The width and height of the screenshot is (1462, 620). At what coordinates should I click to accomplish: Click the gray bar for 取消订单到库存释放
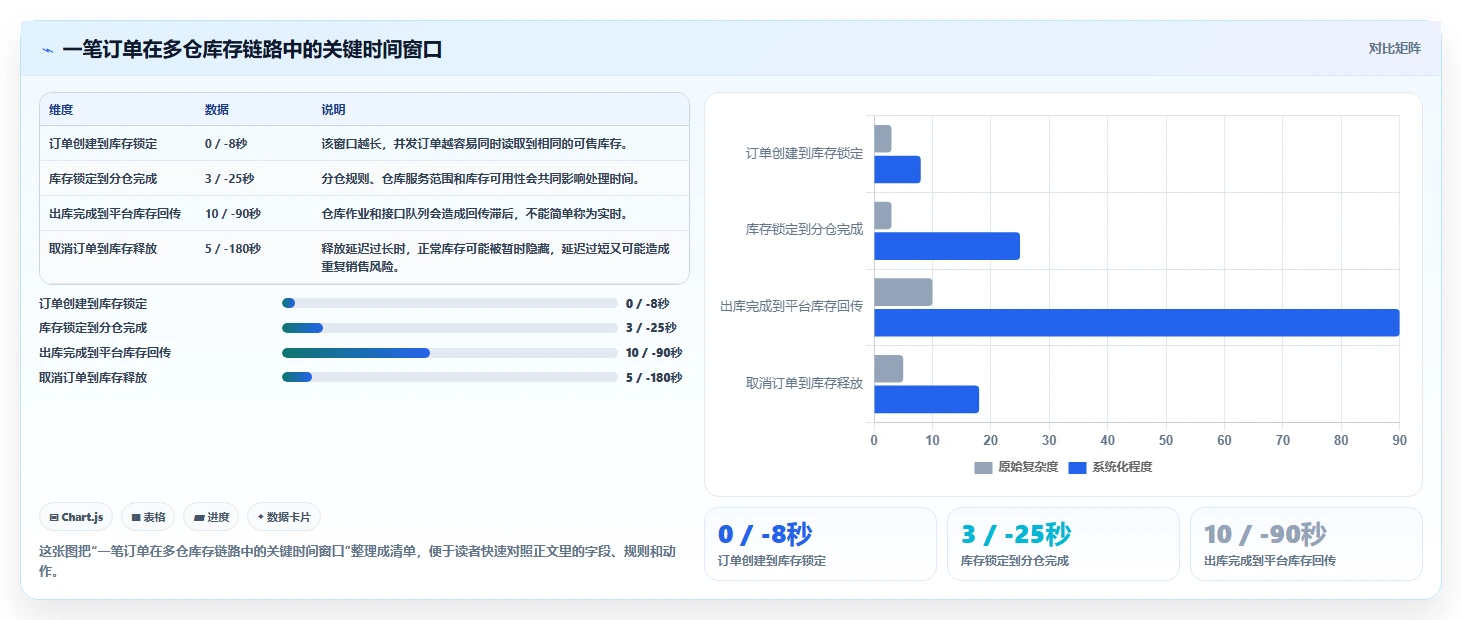click(x=888, y=368)
